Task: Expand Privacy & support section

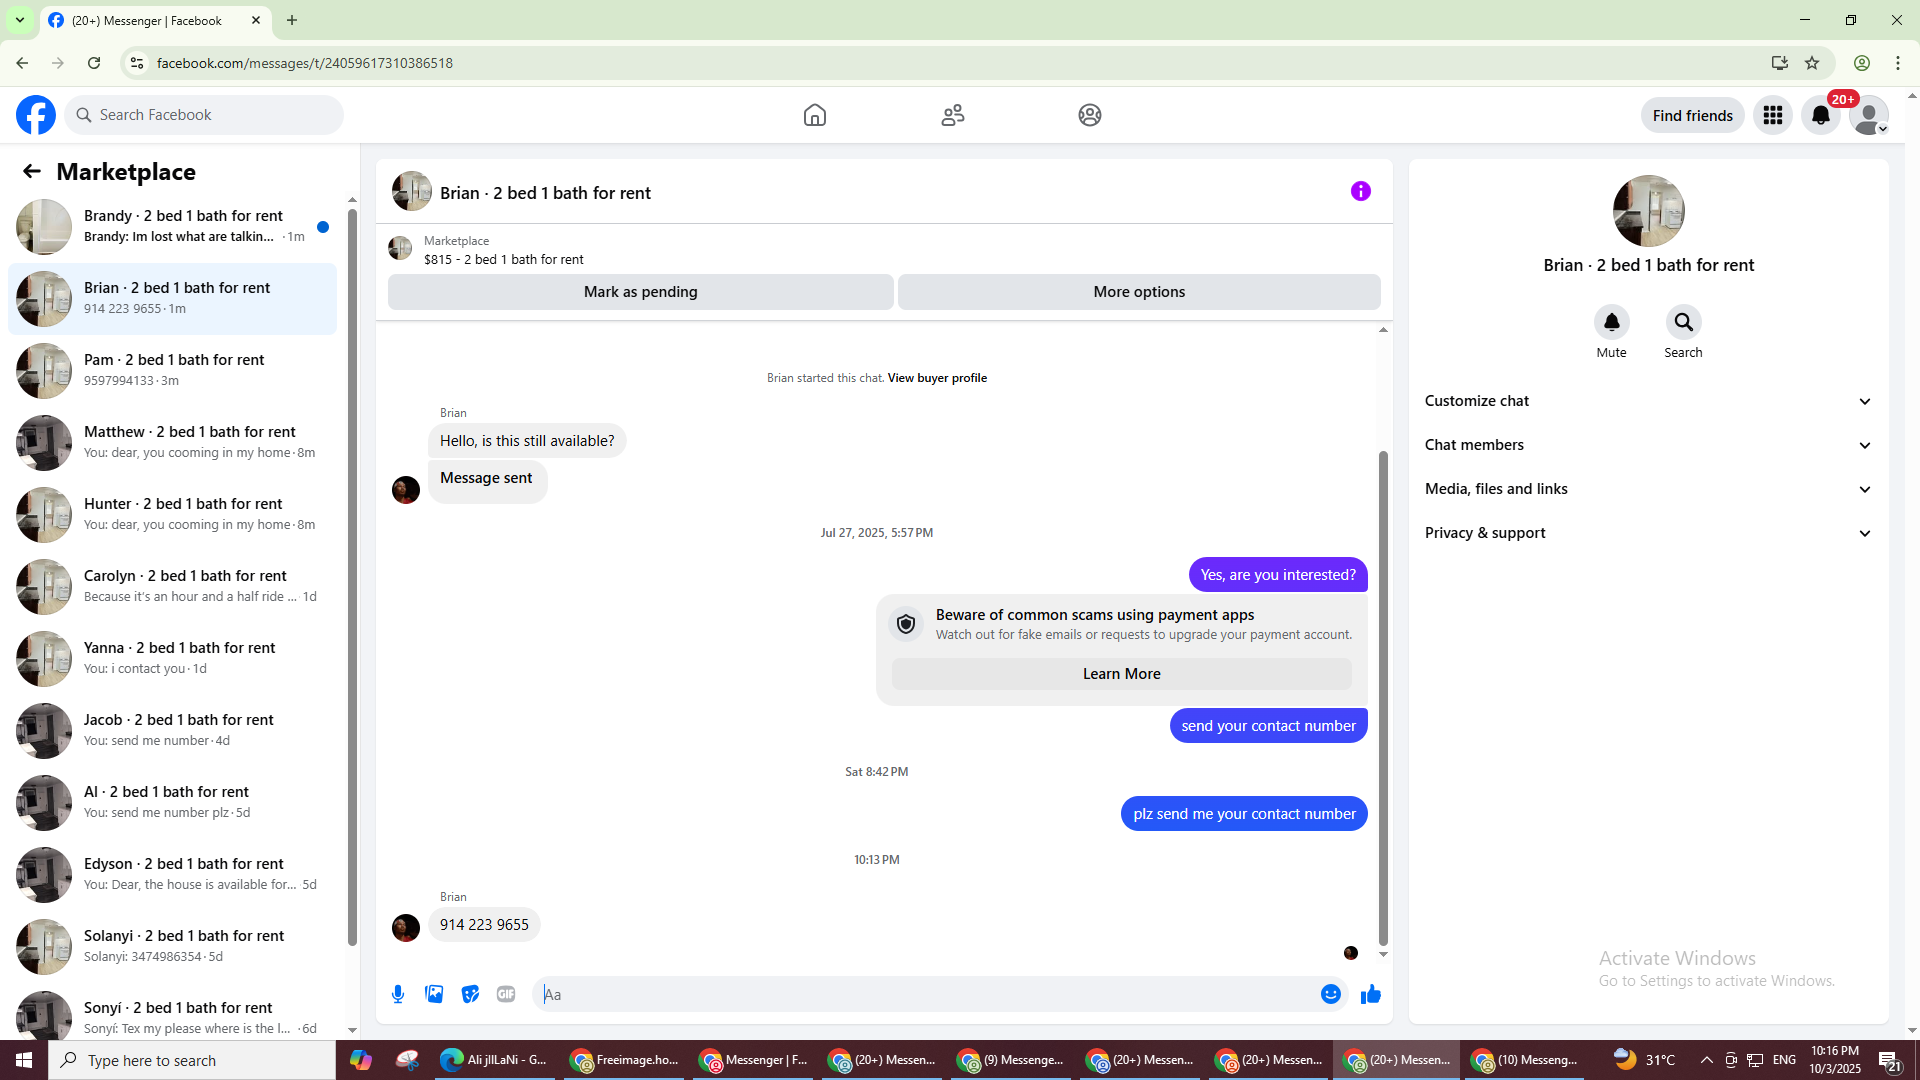Action: (1649, 533)
